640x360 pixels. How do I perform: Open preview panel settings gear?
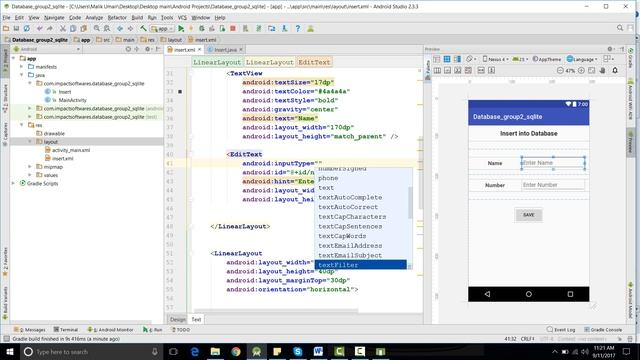[x=610, y=49]
